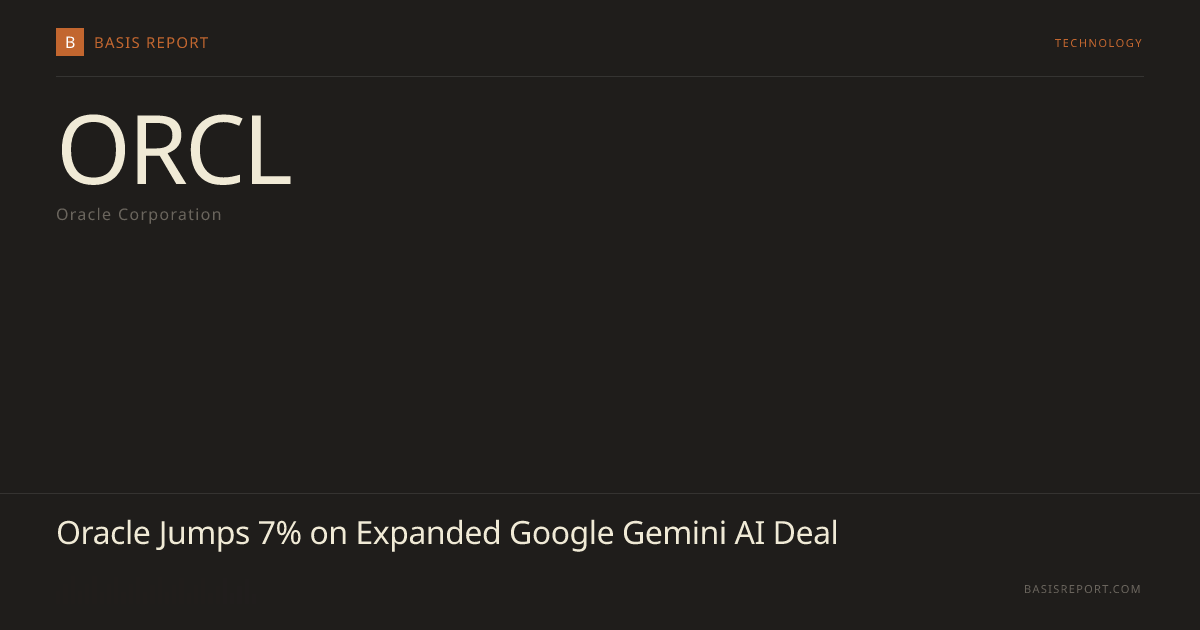Viewport: 1200px width, 630px height.
Task: Select the TECHNOLOGY category tag
Action: click(1098, 43)
